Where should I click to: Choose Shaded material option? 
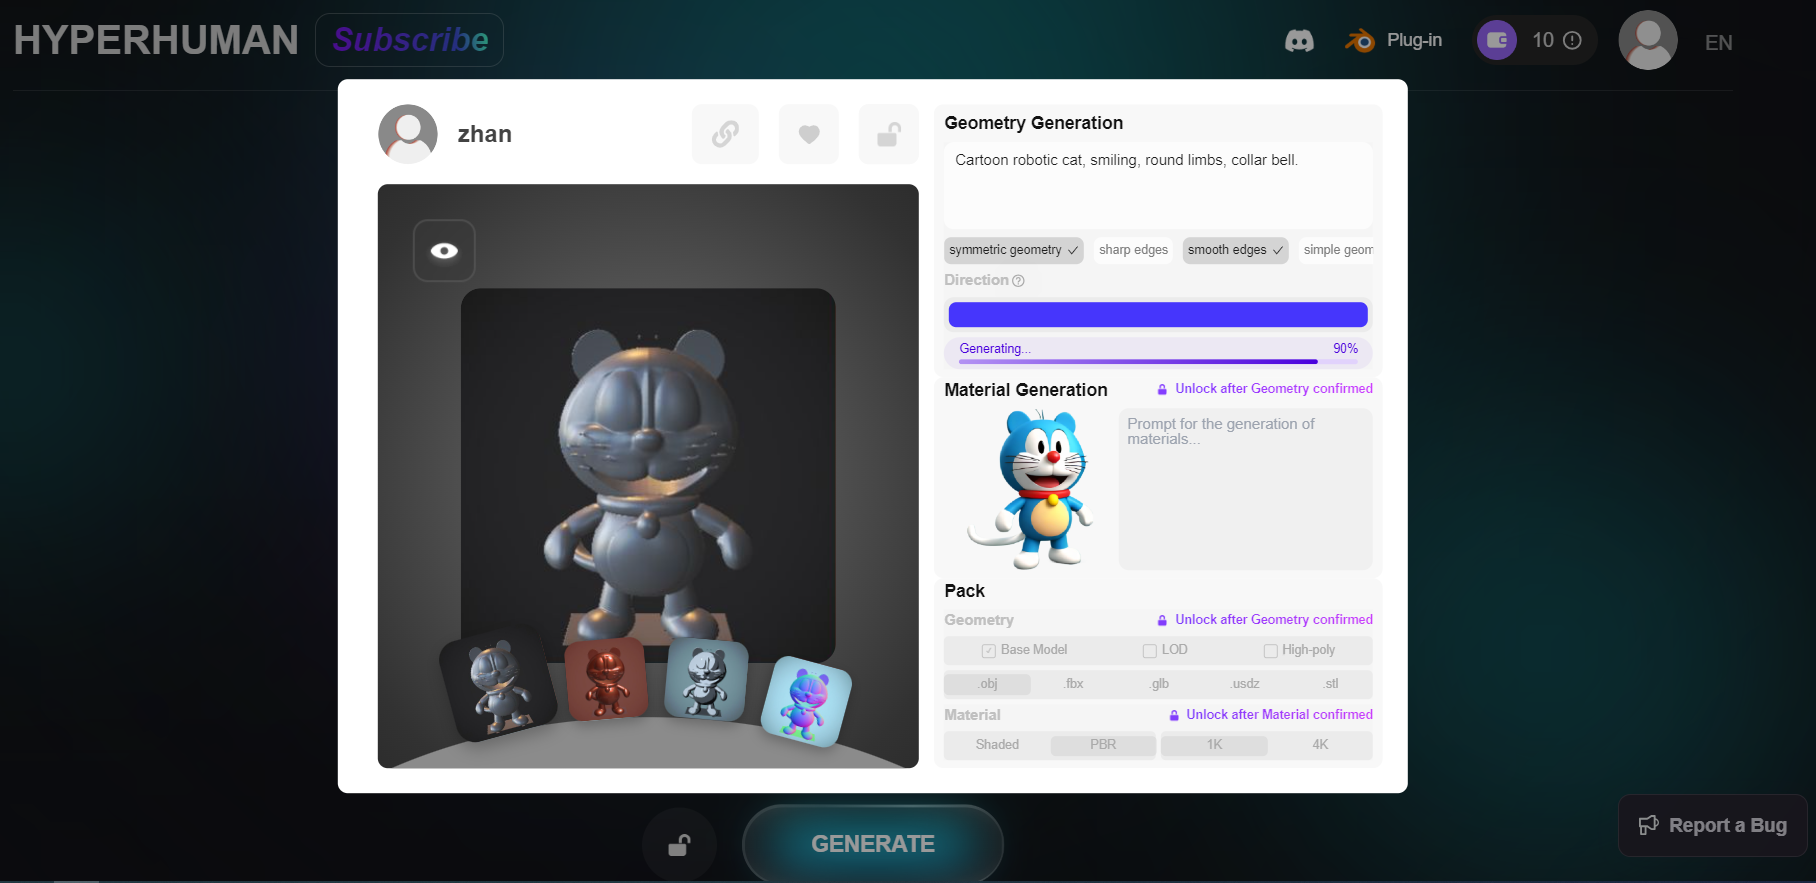997,745
